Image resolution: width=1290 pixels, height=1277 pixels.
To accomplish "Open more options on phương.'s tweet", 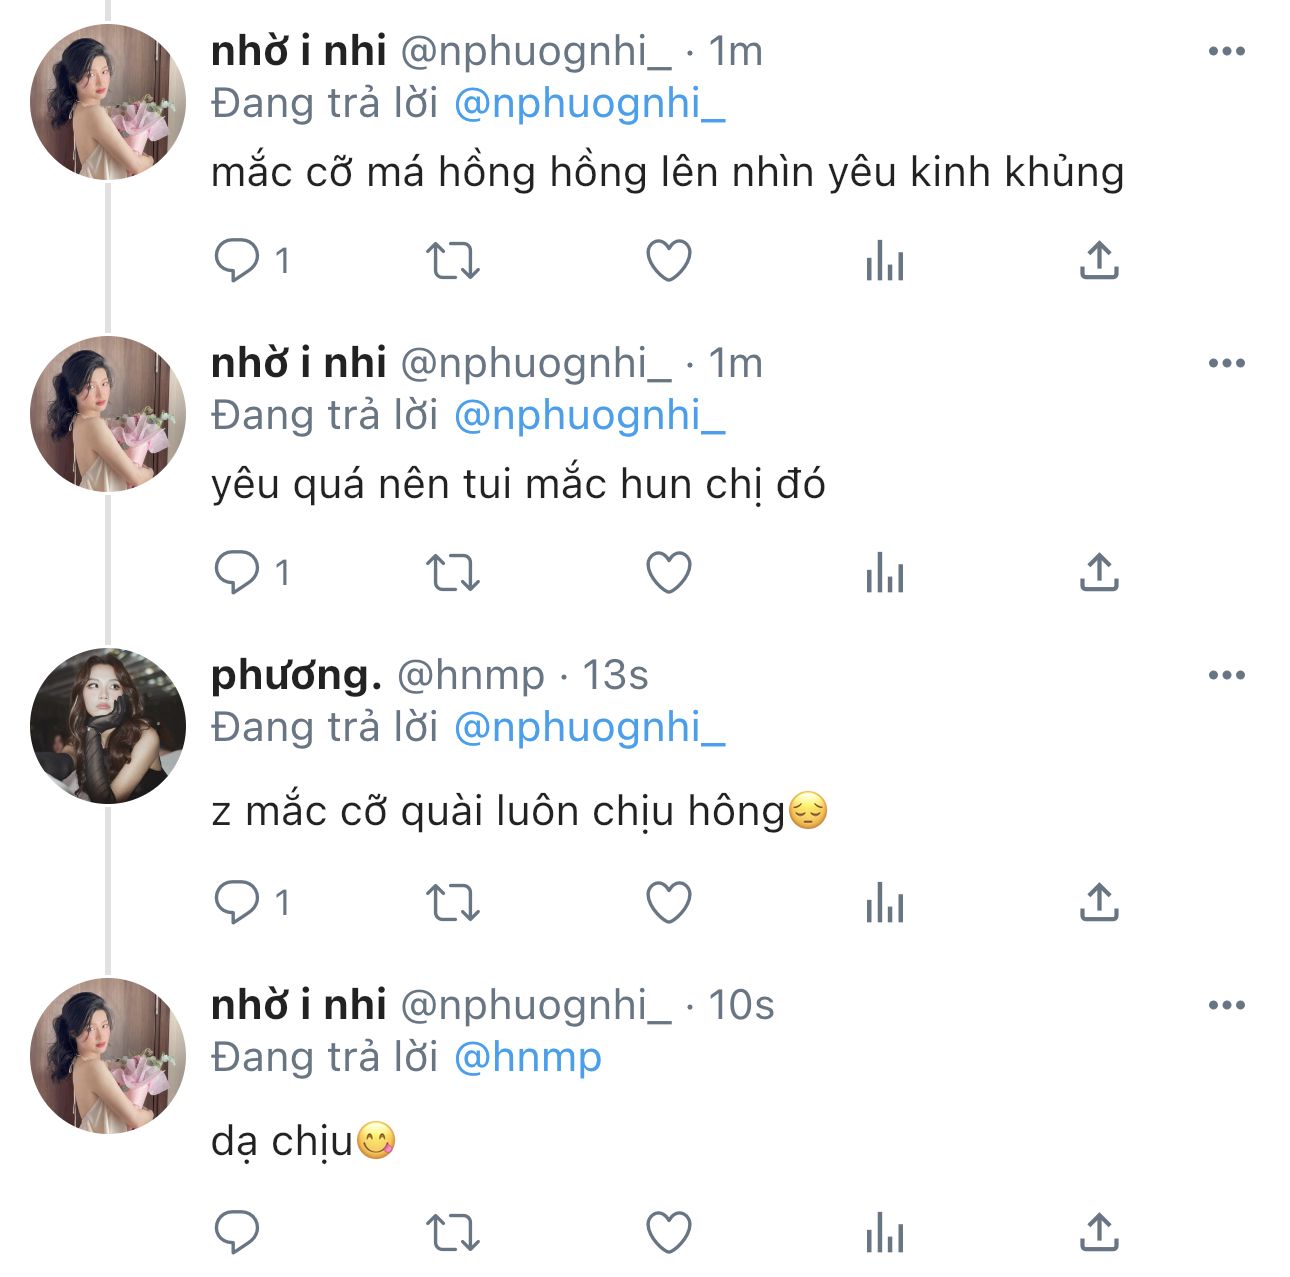I will [1226, 675].
